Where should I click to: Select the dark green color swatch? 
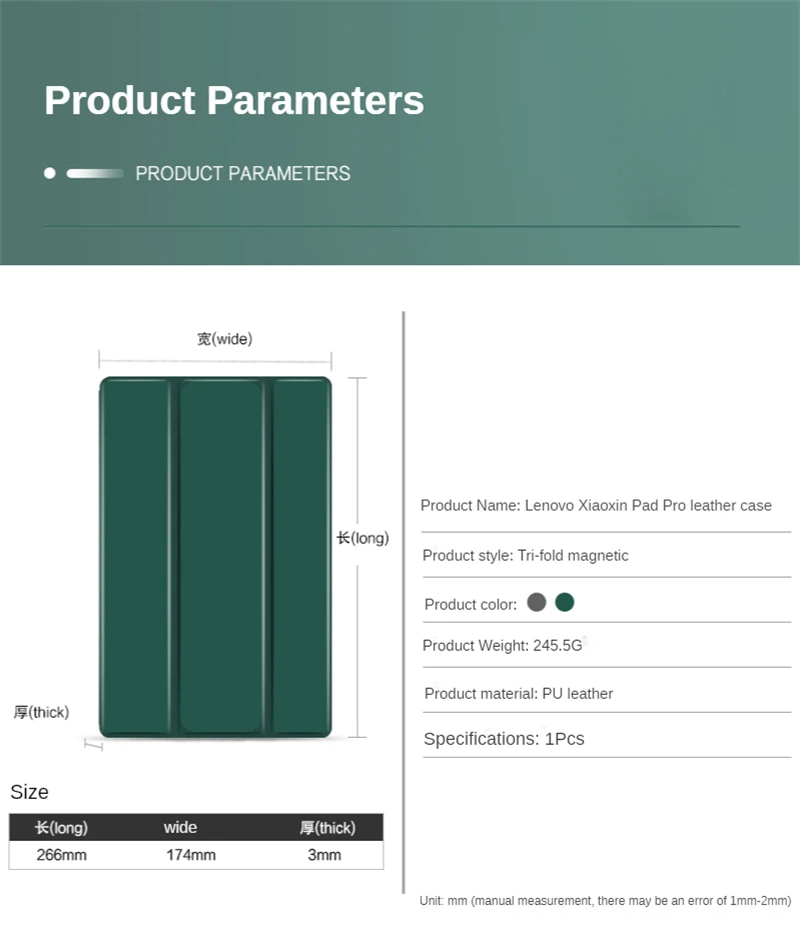(564, 602)
